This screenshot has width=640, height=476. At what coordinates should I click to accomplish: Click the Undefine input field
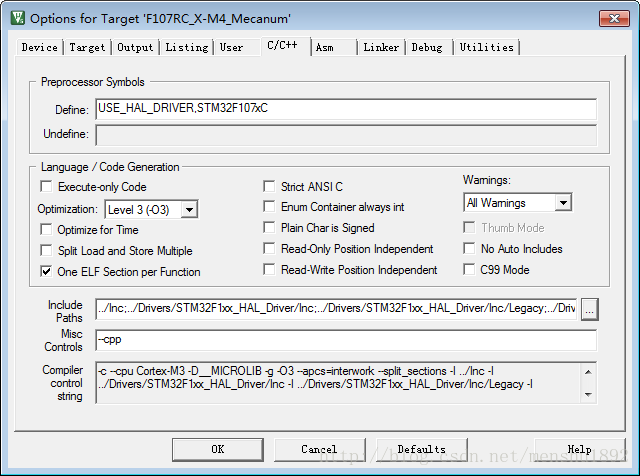pyautogui.click(x=346, y=135)
